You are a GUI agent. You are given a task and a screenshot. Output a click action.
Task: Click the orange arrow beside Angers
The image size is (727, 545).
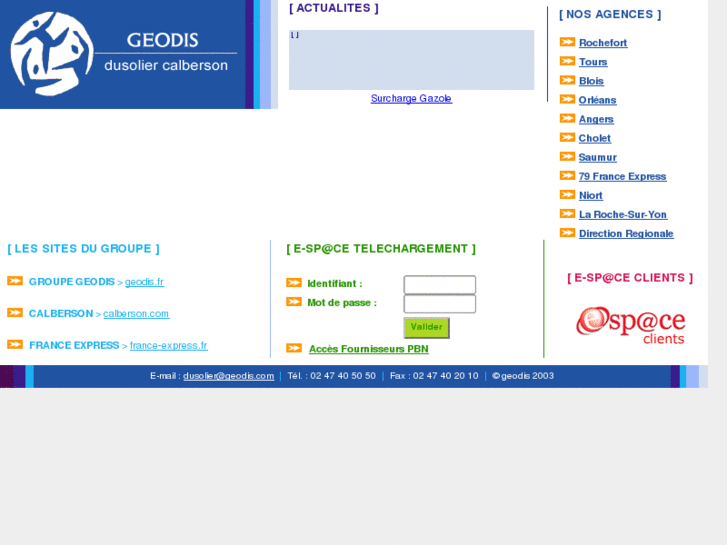(567, 118)
